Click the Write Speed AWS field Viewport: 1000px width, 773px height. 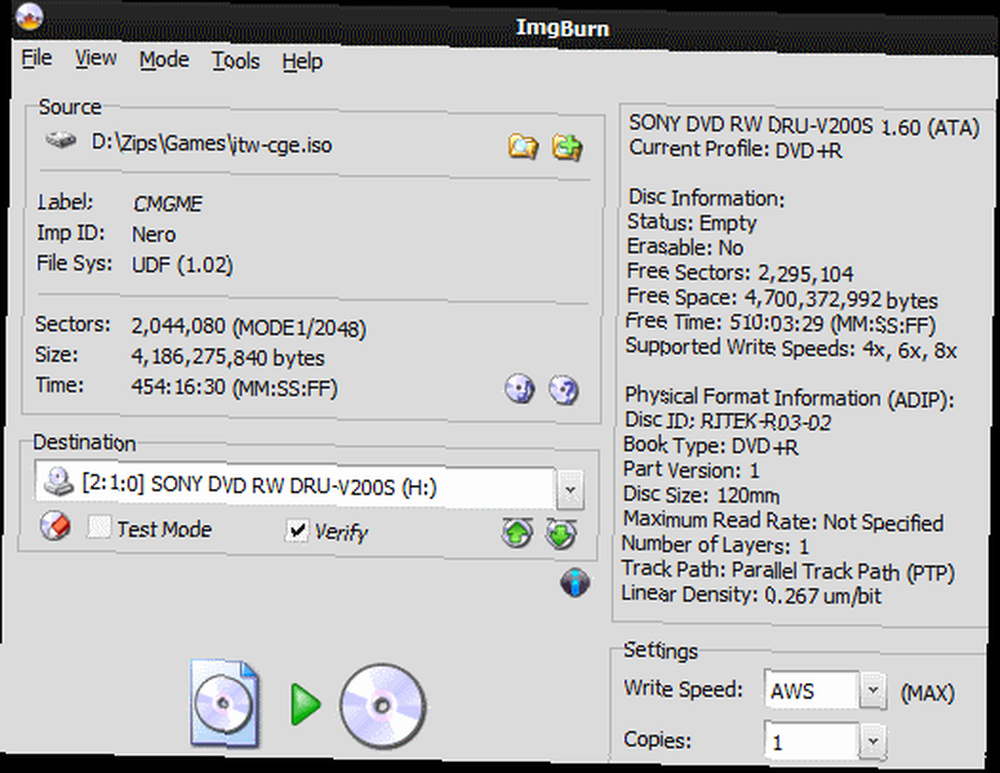[812, 690]
